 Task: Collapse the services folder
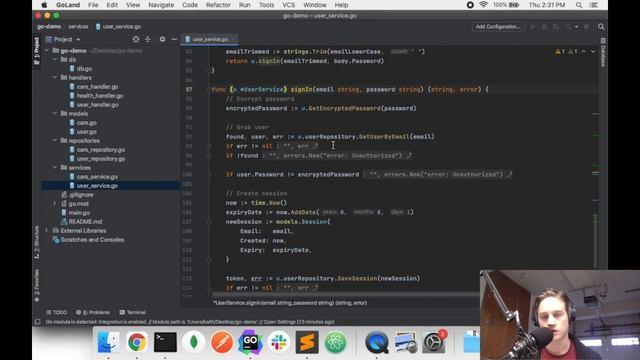55,167
